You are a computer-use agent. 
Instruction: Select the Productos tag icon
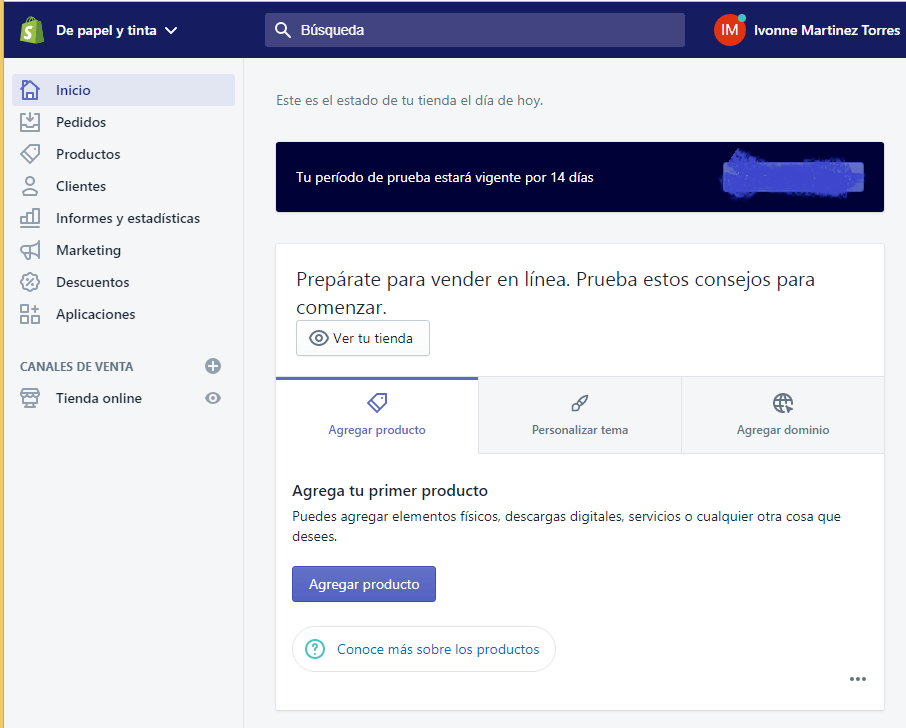click(30, 154)
